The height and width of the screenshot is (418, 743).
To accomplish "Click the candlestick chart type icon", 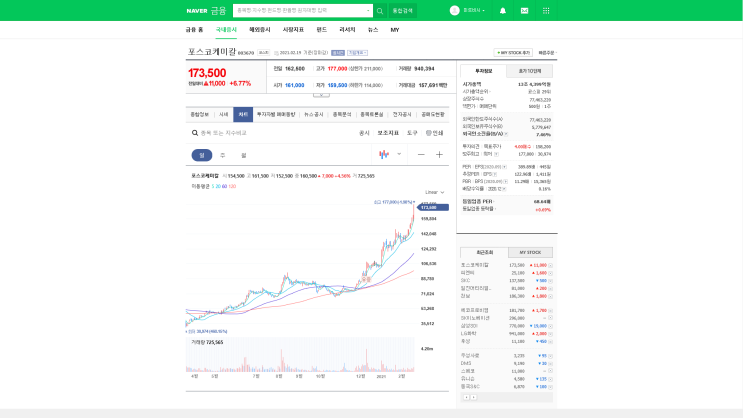I will click(x=384, y=154).
